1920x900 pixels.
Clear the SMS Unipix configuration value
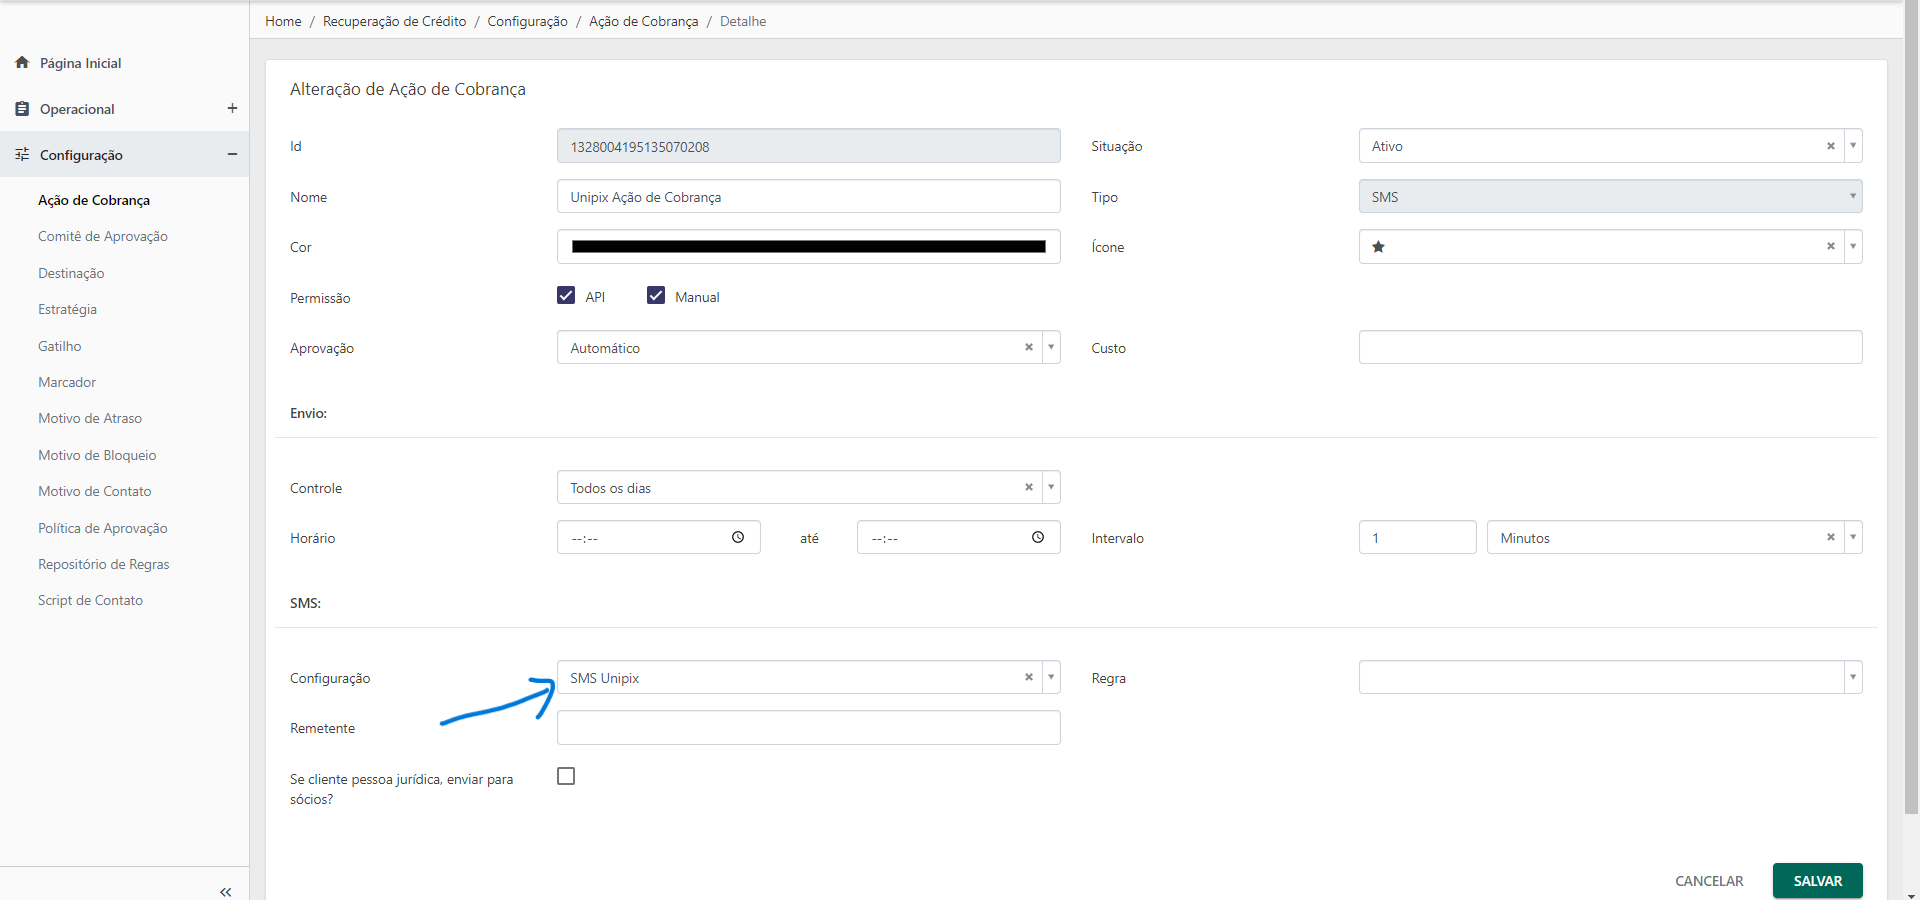click(1028, 677)
